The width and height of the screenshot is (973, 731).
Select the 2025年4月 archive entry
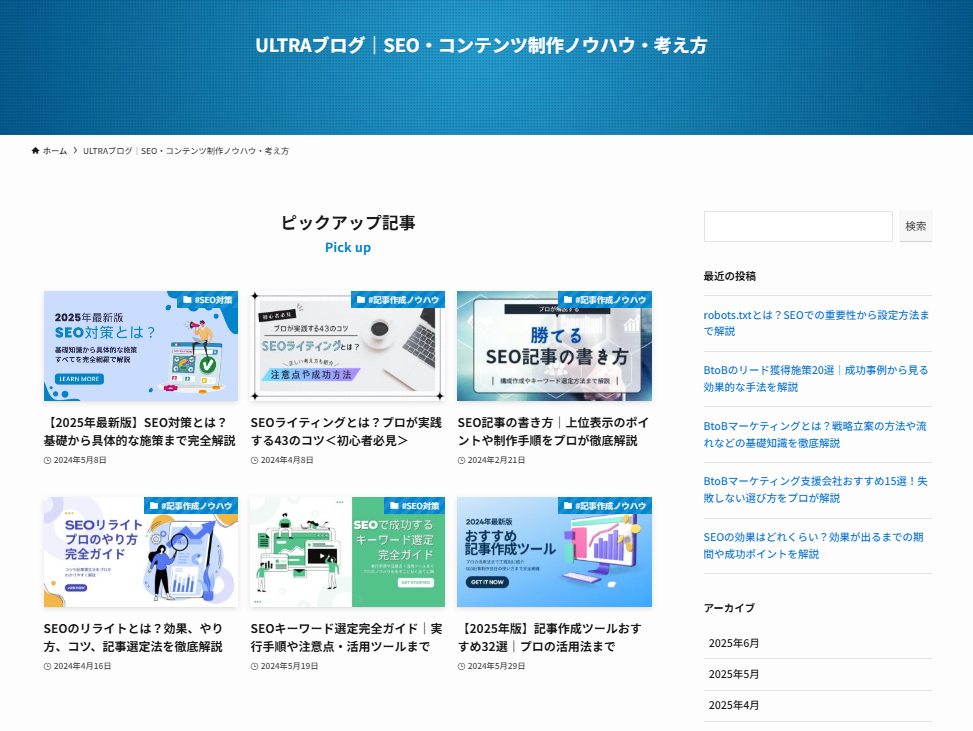734,705
